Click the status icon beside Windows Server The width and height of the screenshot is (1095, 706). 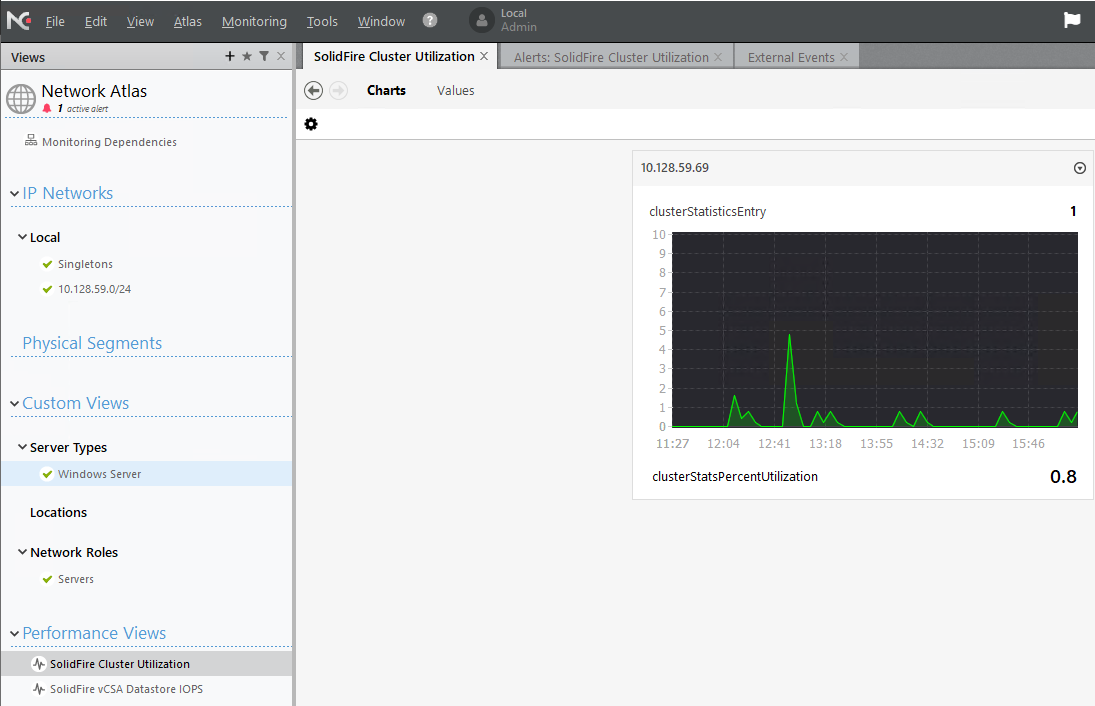47,474
